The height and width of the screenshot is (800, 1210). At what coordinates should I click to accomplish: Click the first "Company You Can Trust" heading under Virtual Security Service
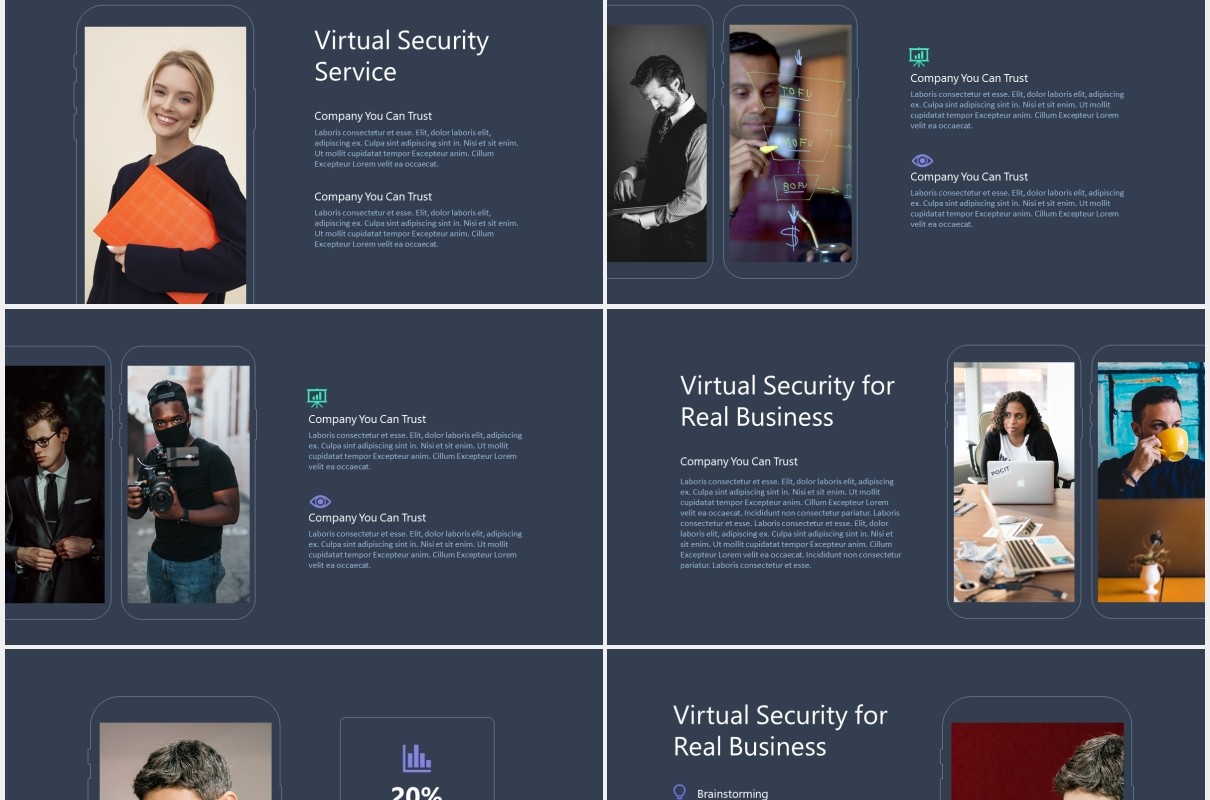pos(373,116)
